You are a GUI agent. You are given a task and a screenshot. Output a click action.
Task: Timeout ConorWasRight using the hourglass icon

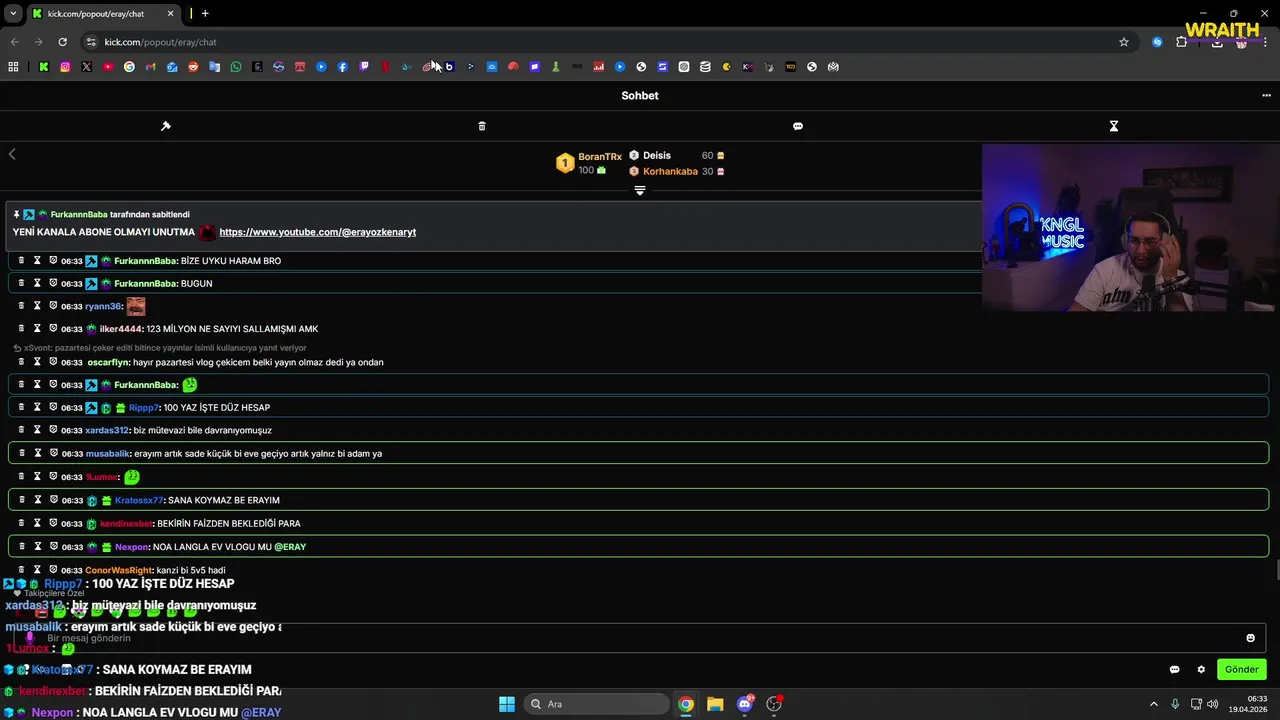pos(37,570)
